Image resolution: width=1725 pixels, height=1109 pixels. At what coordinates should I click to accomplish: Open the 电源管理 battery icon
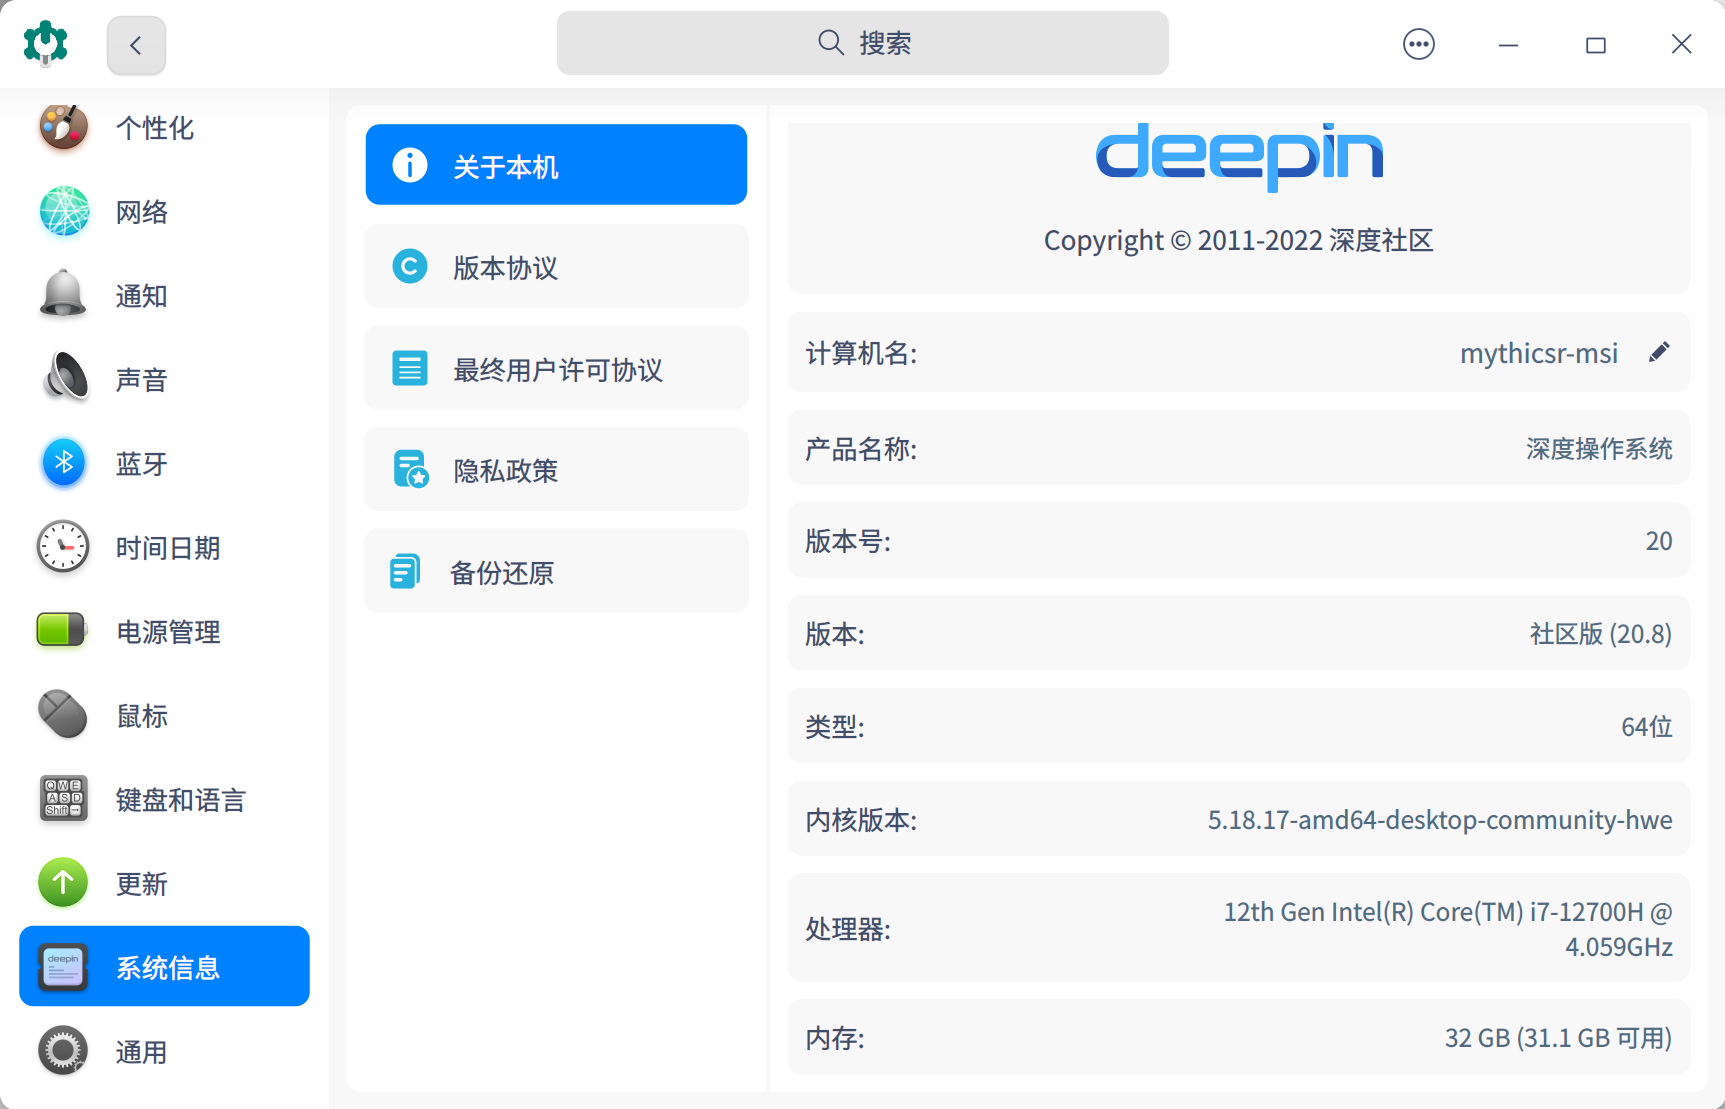click(x=61, y=630)
